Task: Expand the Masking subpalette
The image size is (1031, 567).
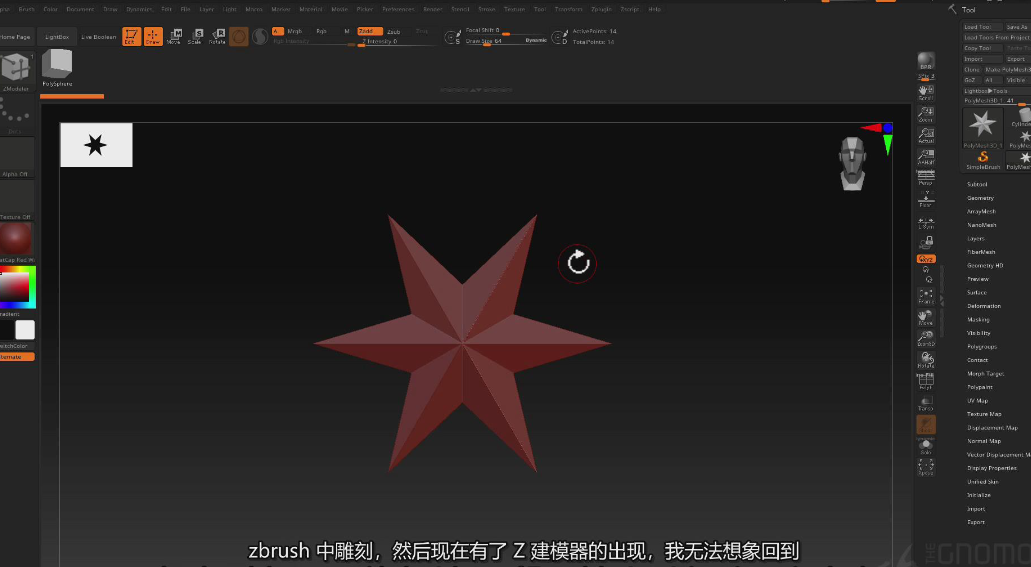Action: pos(978,319)
